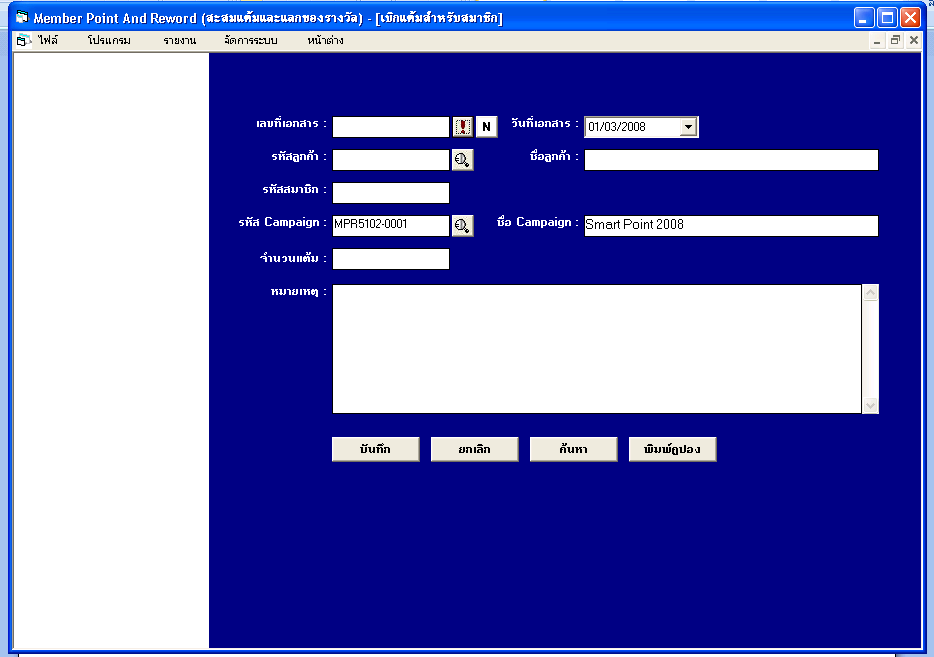The image size is (934, 657).
Task: Close the inner child window
Action: tap(914, 41)
